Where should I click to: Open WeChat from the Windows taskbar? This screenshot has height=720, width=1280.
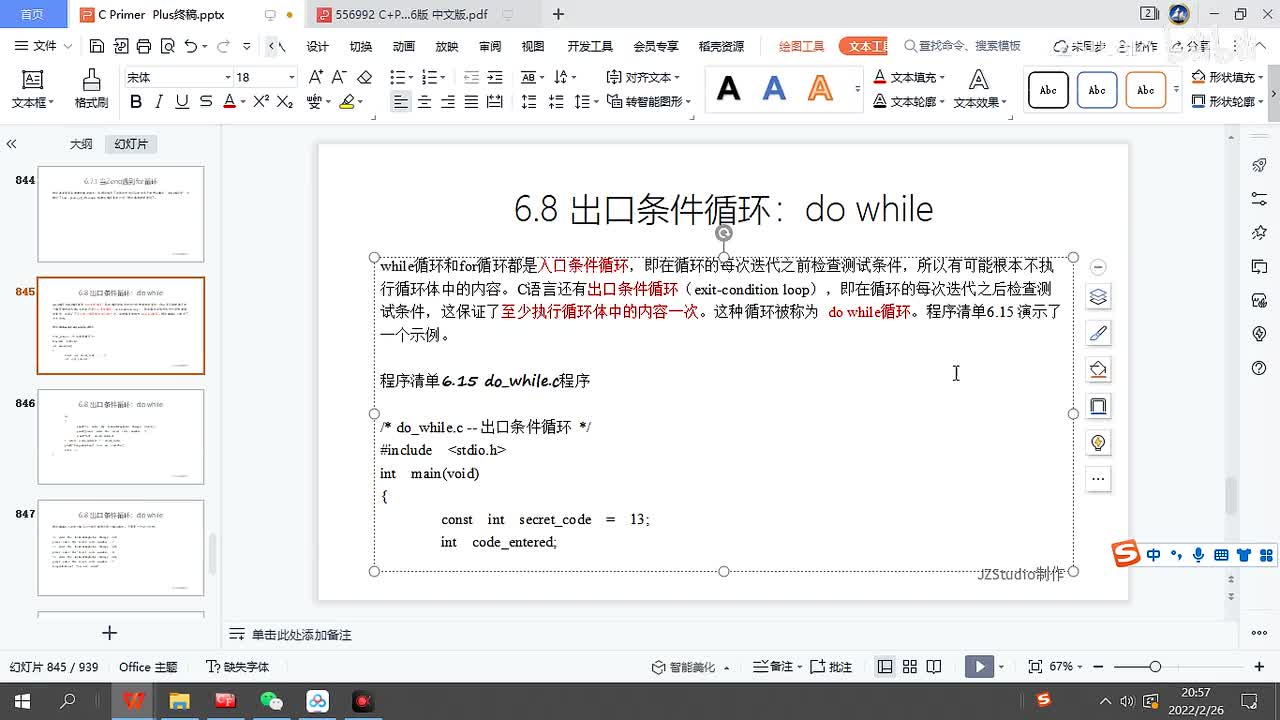point(270,701)
